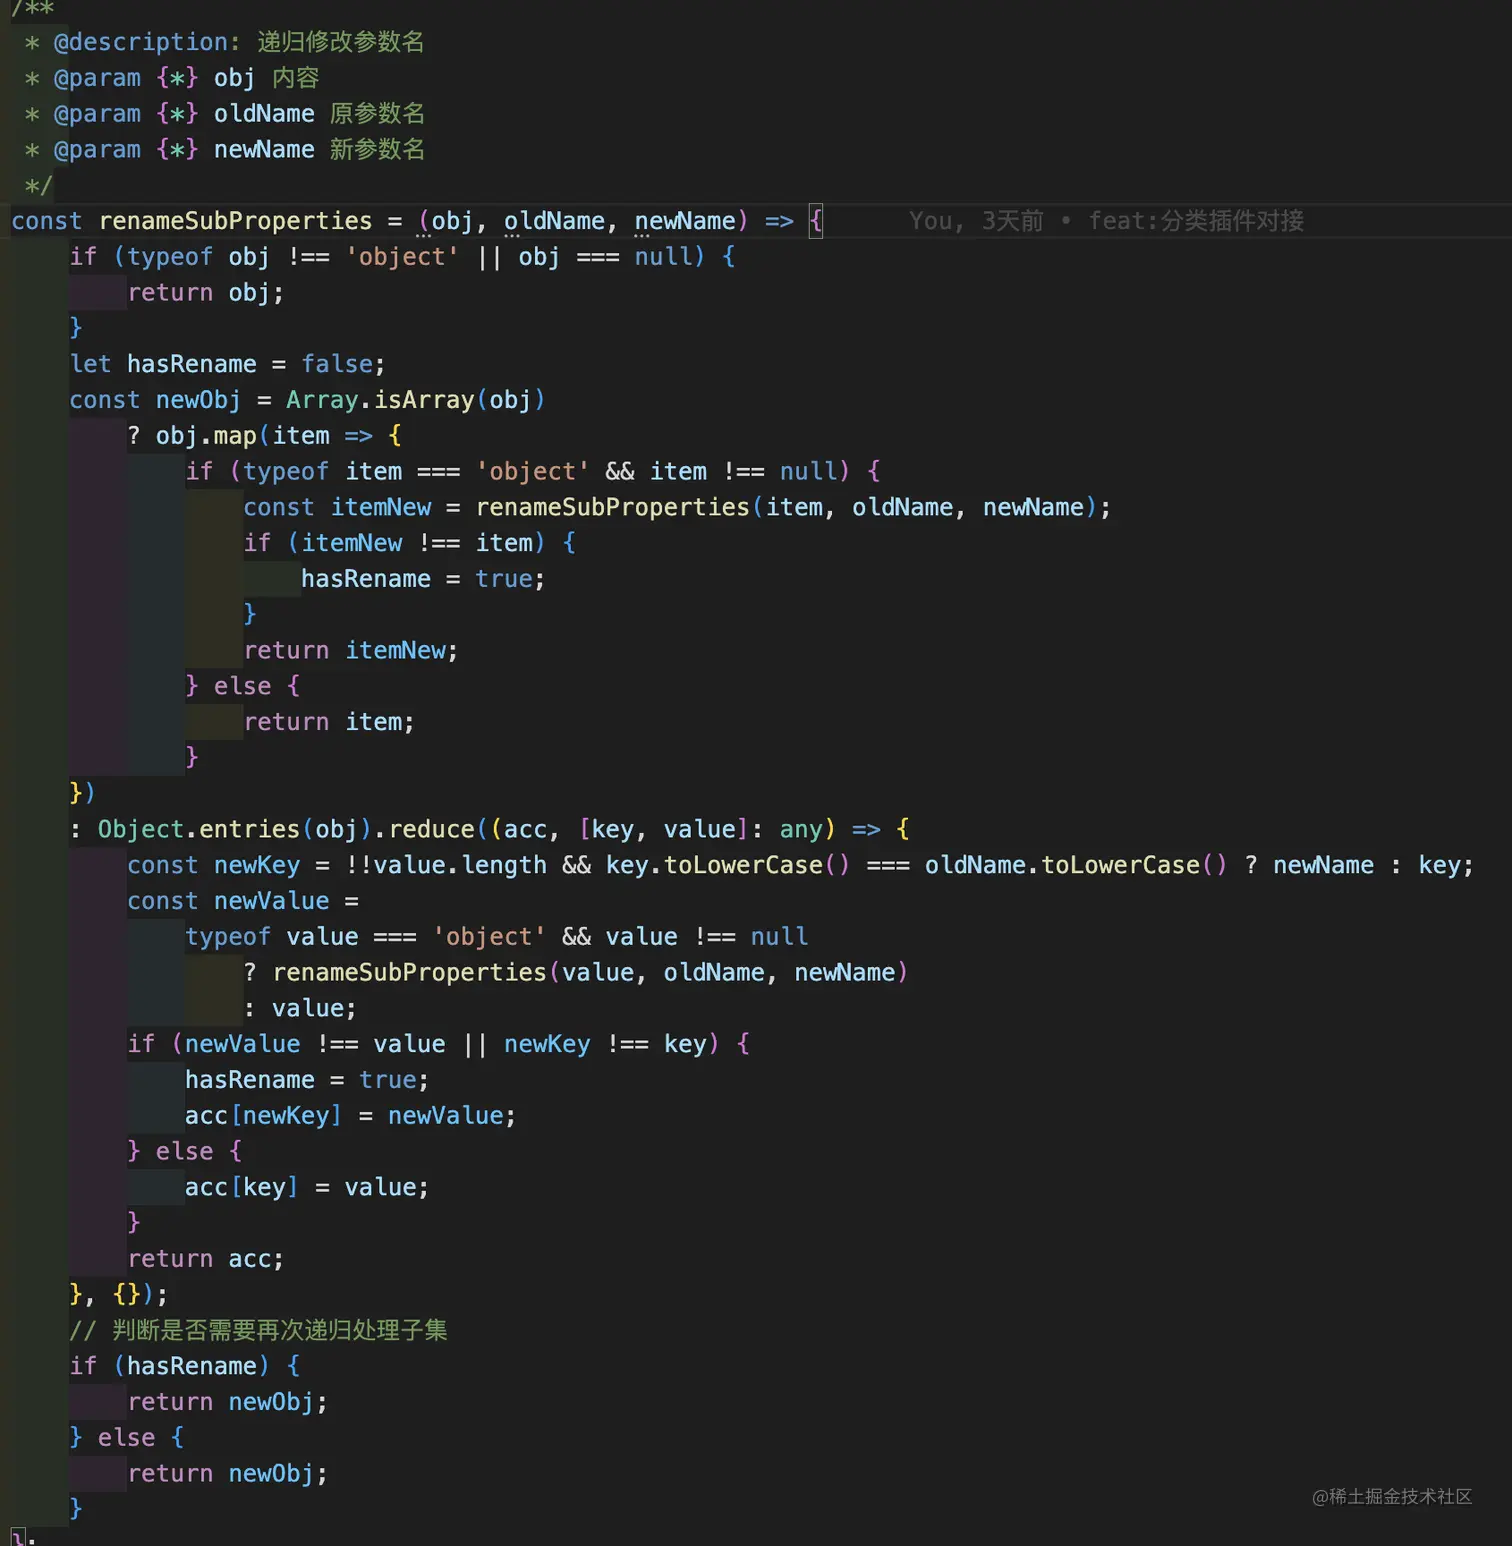This screenshot has height=1546, width=1512.
Task: Click 'const itemNew' declaration line
Action: [677, 507]
